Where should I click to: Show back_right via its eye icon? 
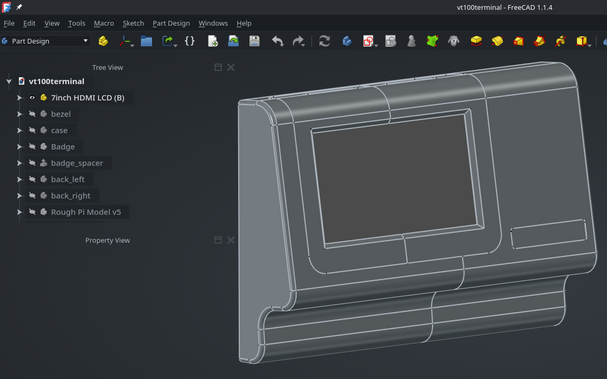(x=32, y=196)
